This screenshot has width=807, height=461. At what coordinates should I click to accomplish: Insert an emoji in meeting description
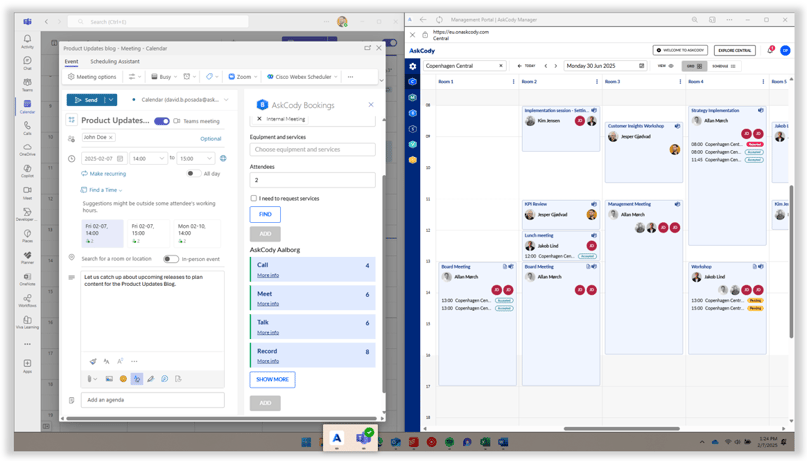point(123,379)
